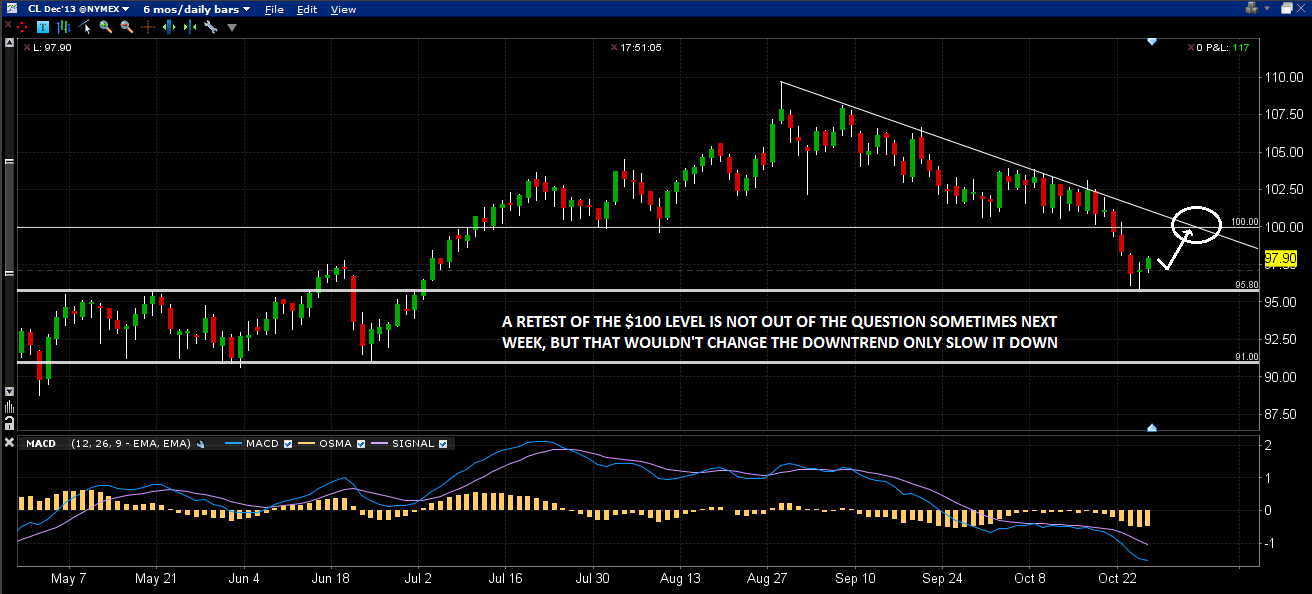The image size is (1312, 594).
Task: Click the L: 97.90 last price text
Action: click(x=52, y=47)
